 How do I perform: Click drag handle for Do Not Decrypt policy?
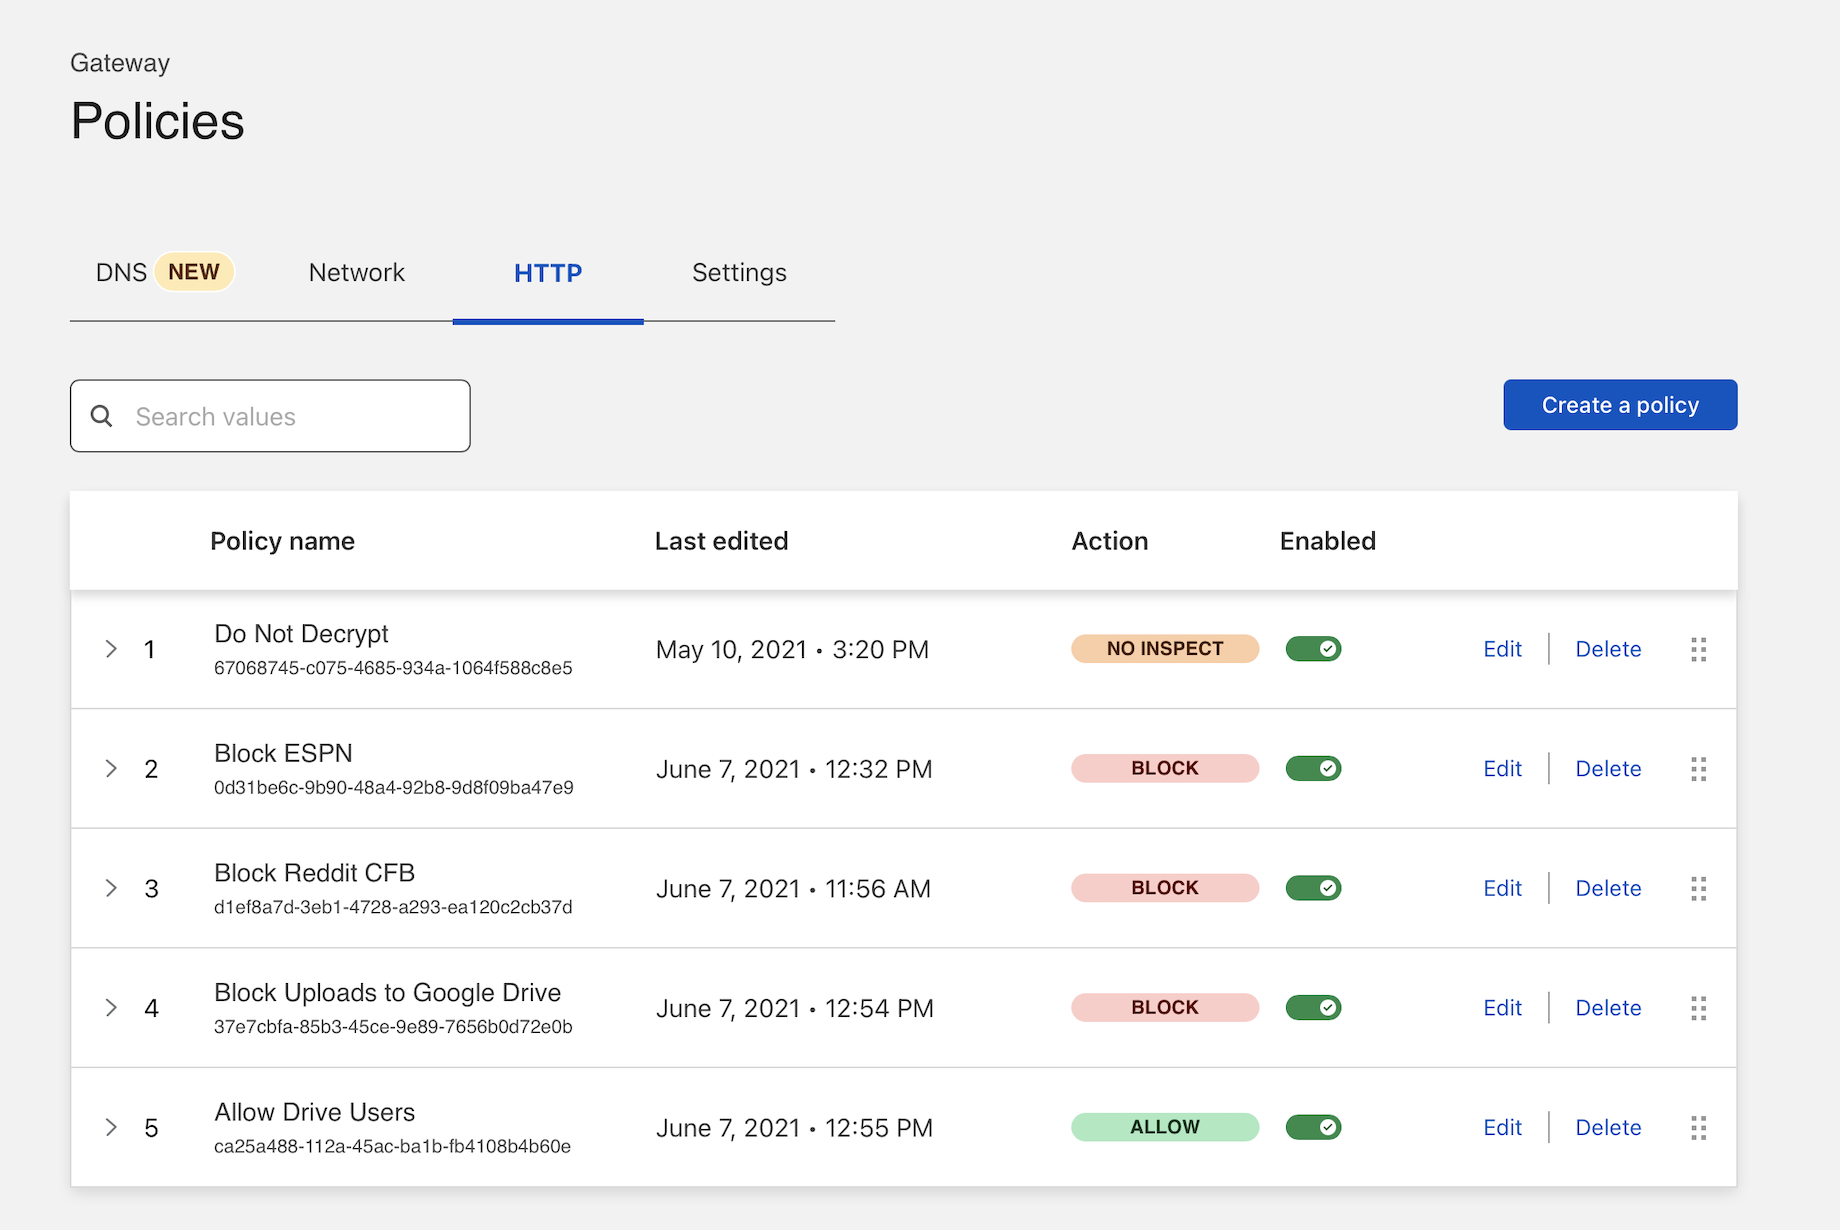1698,649
